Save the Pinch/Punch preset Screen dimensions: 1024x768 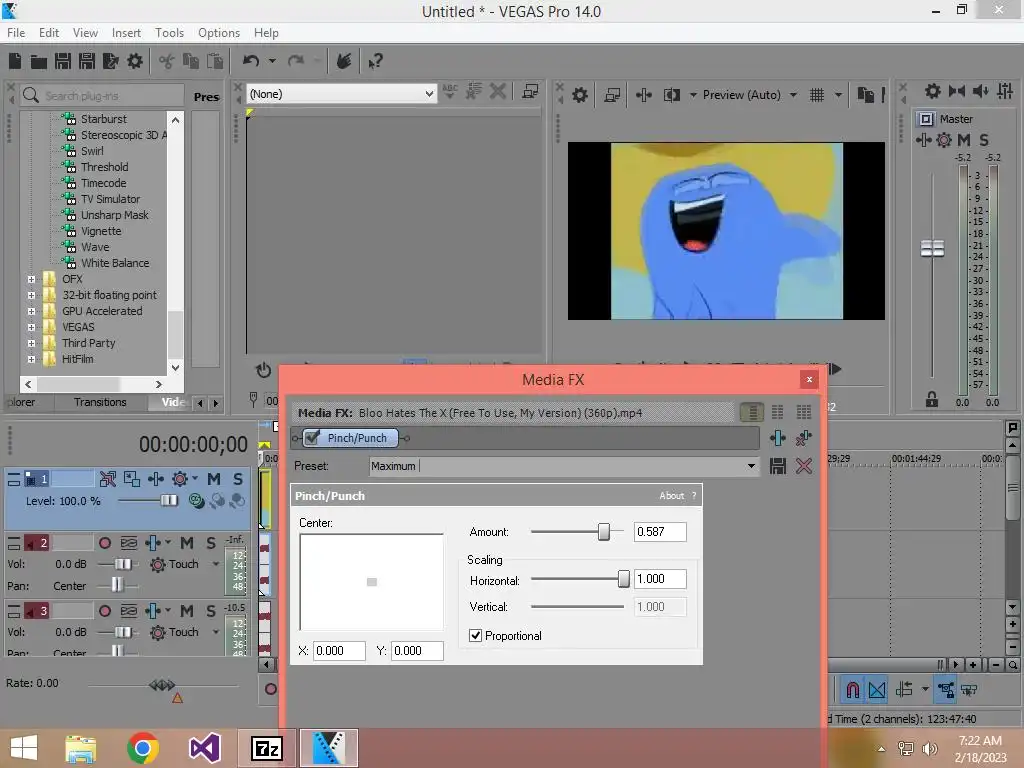(x=777, y=466)
